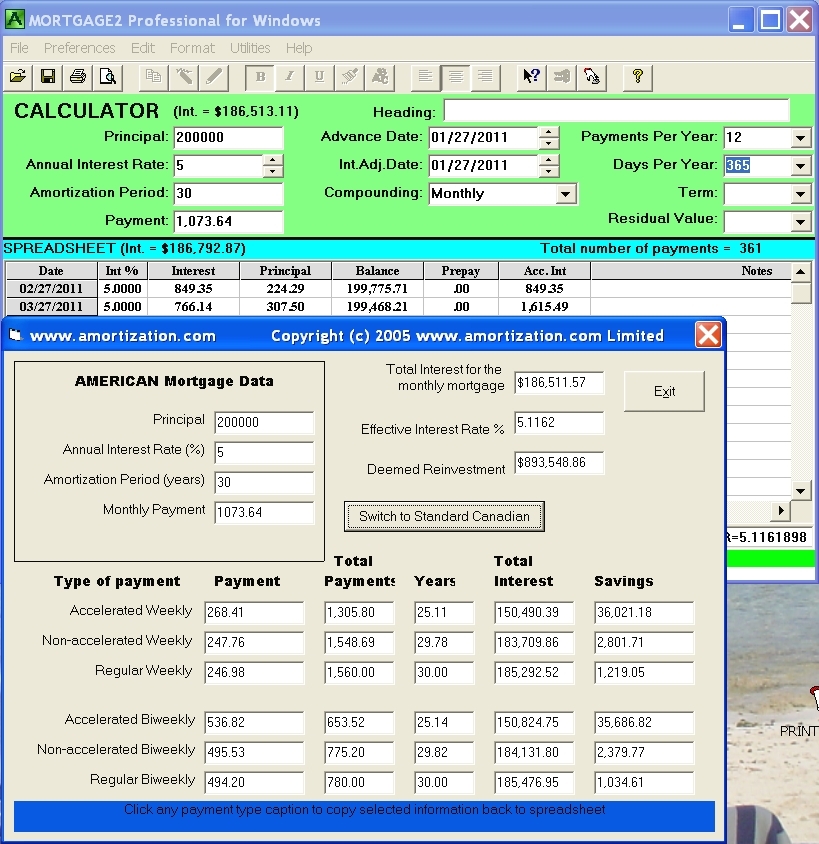Click the yellow question mark help icon
This screenshot has width=819, height=844.
click(637, 76)
